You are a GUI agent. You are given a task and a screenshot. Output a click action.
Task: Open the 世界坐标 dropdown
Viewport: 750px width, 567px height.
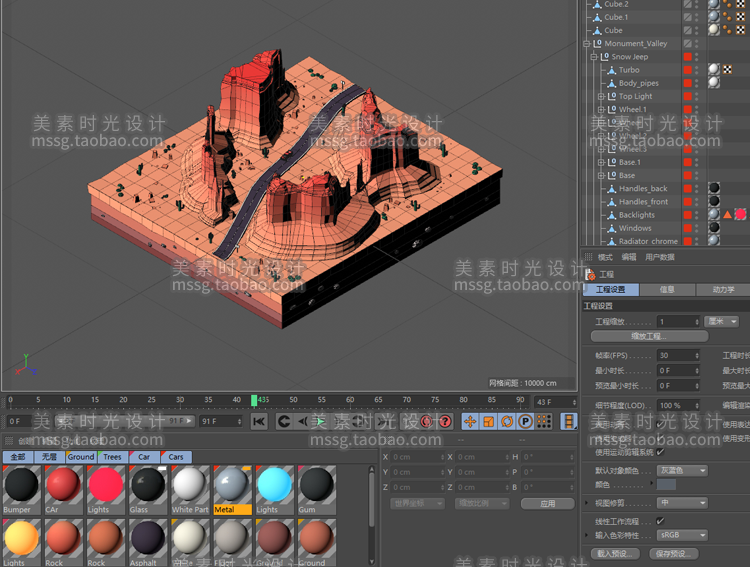tap(418, 503)
